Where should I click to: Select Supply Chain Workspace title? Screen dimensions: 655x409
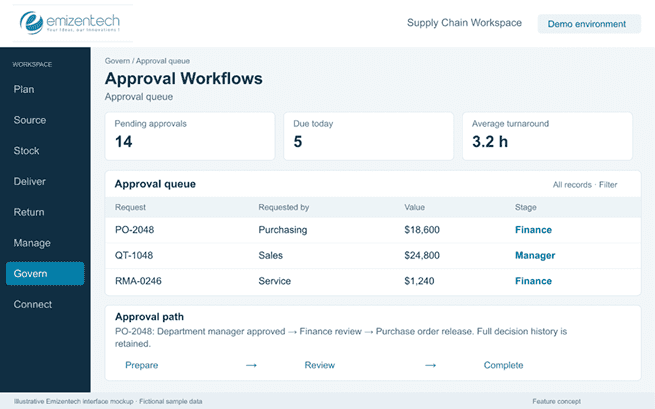coord(464,23)
